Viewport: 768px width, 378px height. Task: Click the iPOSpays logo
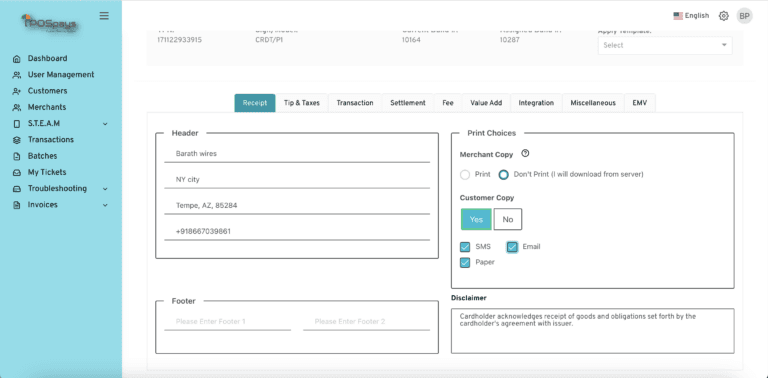49,23
